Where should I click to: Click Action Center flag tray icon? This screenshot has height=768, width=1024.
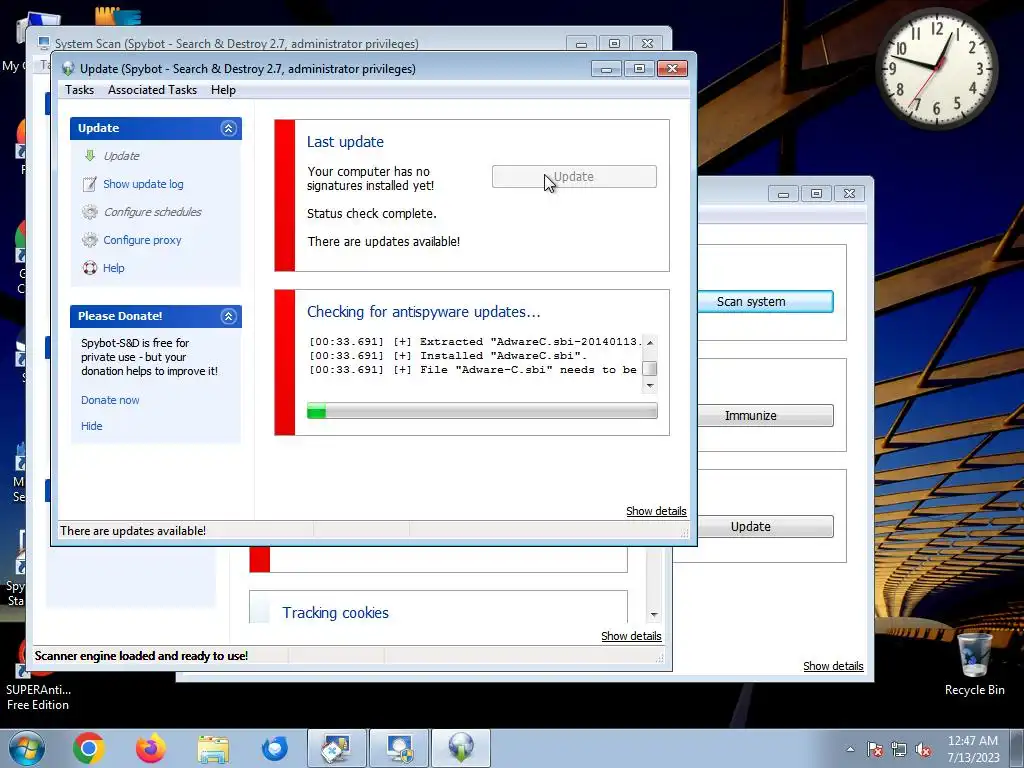point(875,750)
